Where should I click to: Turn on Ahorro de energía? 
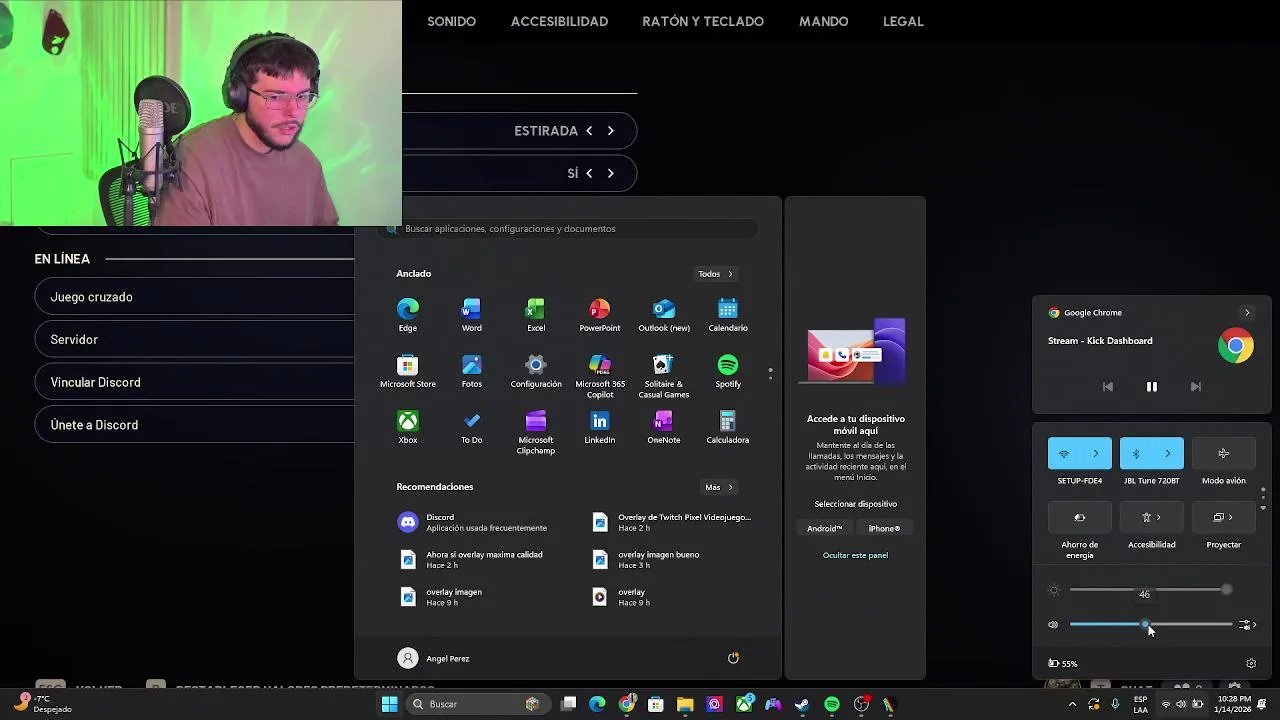pyautogui.click(x=1080, y=518)
